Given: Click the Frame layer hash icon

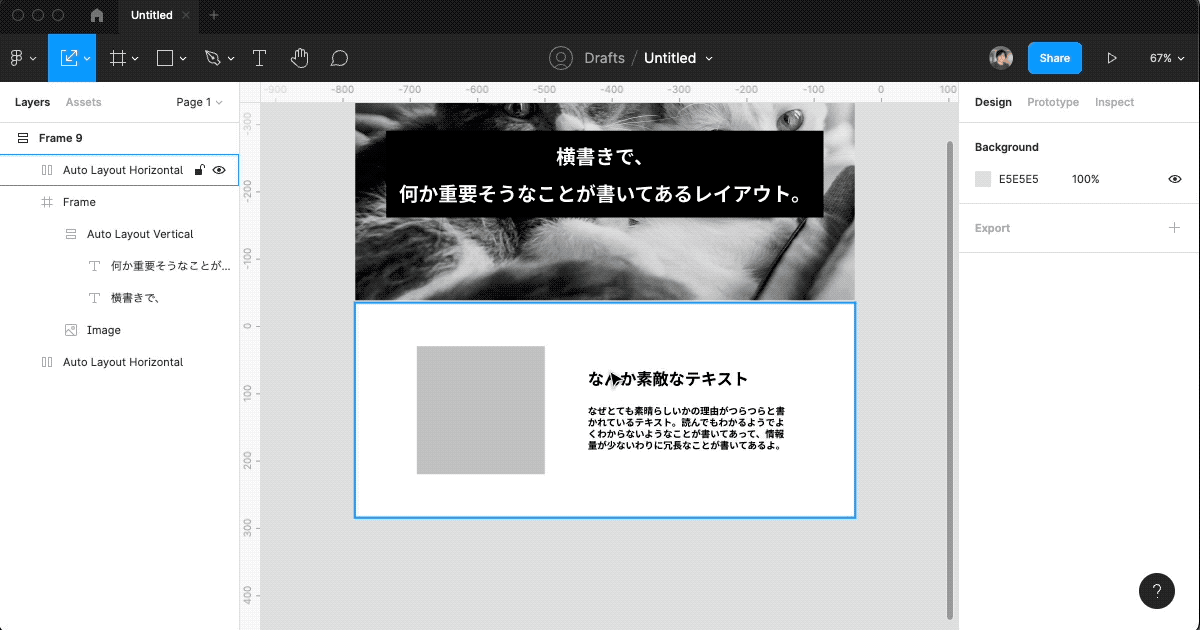Looking at the screenshot, I should point(47,202).
